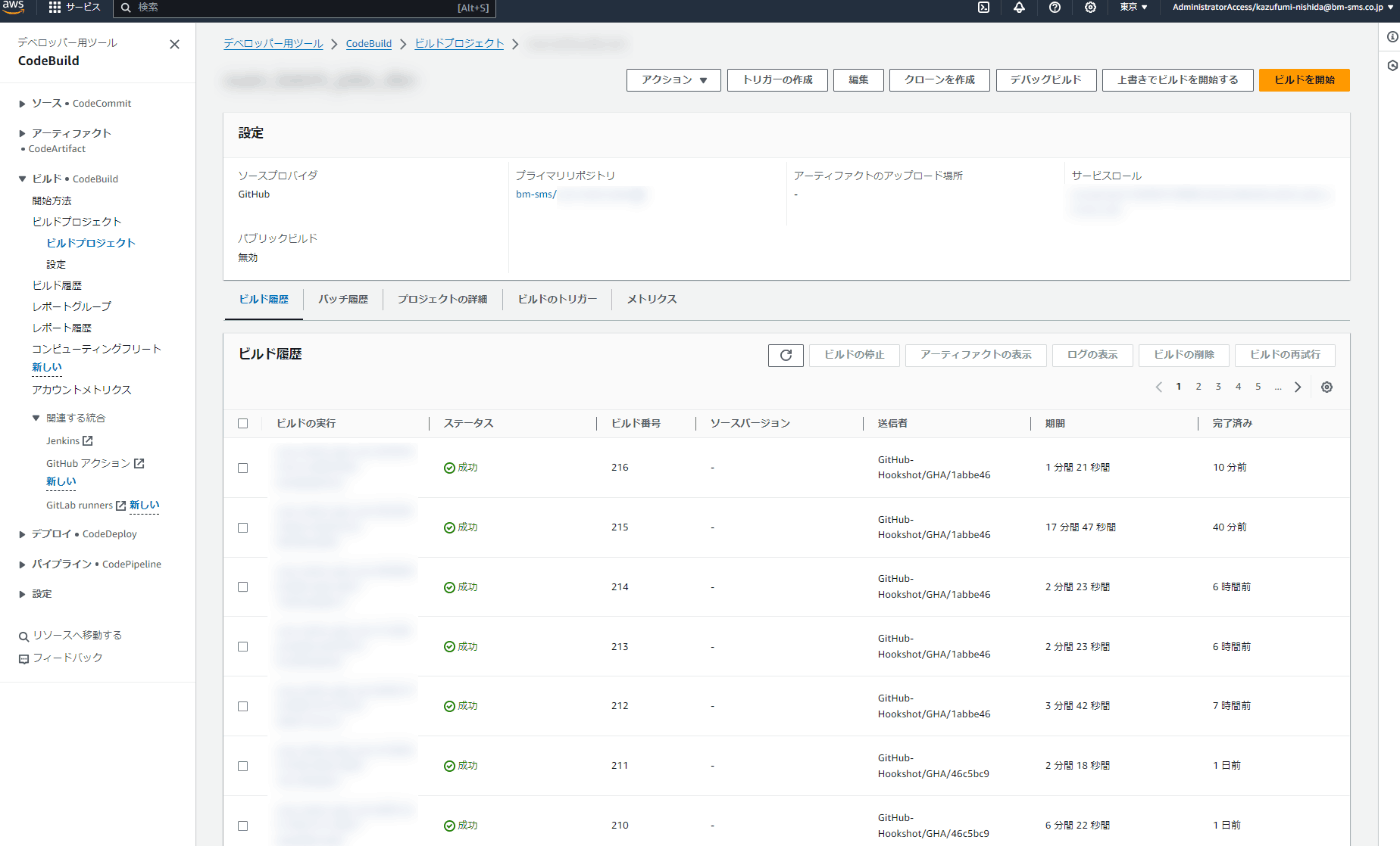Go to previous page of build history
1400x846 pixels.
(x=1158, y=387)
